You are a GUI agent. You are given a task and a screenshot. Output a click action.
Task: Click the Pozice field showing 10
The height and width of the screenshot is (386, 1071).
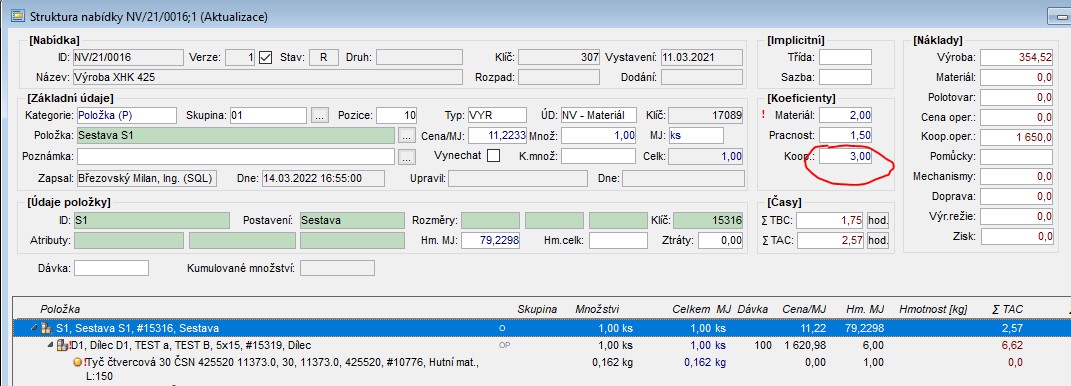tap(397, 115)
